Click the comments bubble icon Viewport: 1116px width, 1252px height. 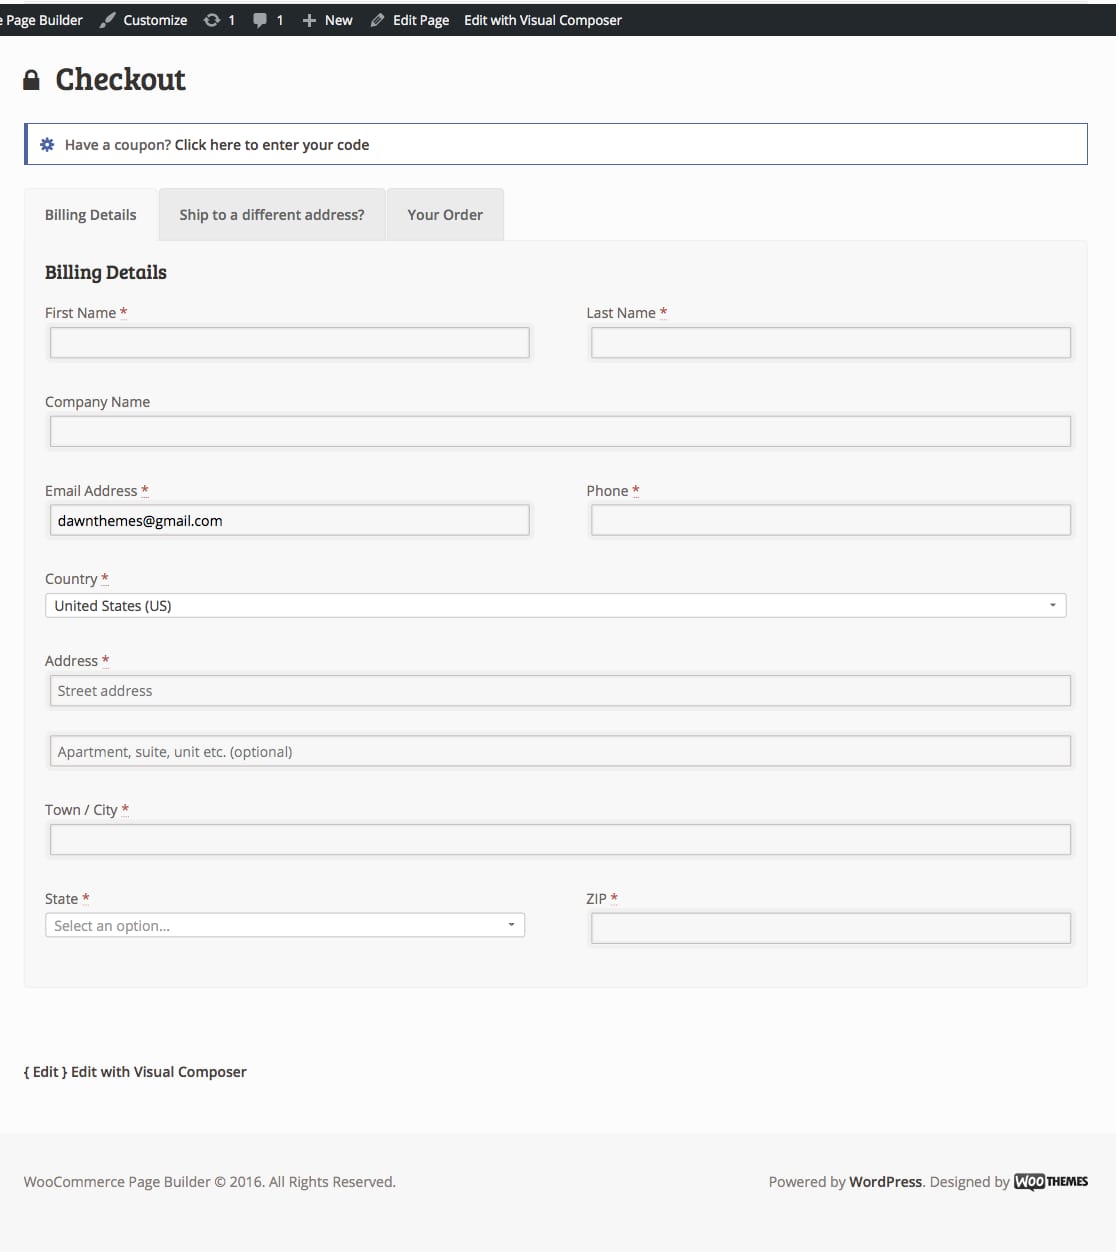260,20
